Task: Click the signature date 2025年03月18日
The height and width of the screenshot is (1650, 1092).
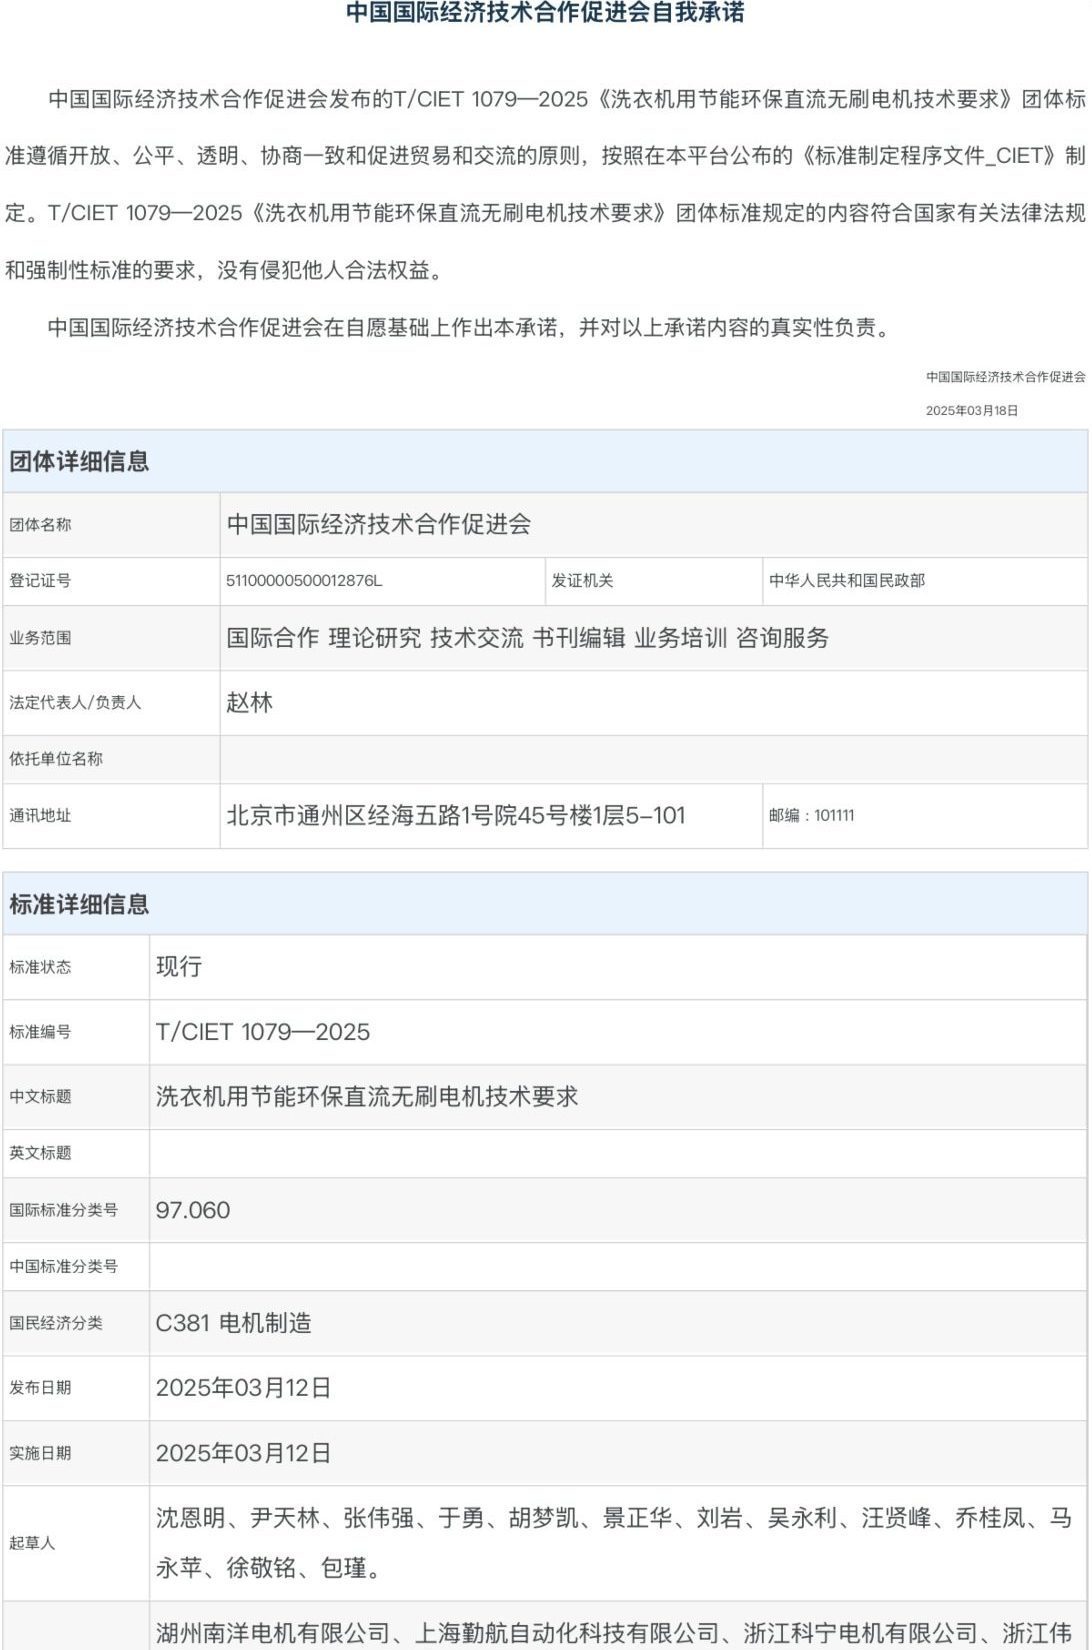Action: pos(971,411)
